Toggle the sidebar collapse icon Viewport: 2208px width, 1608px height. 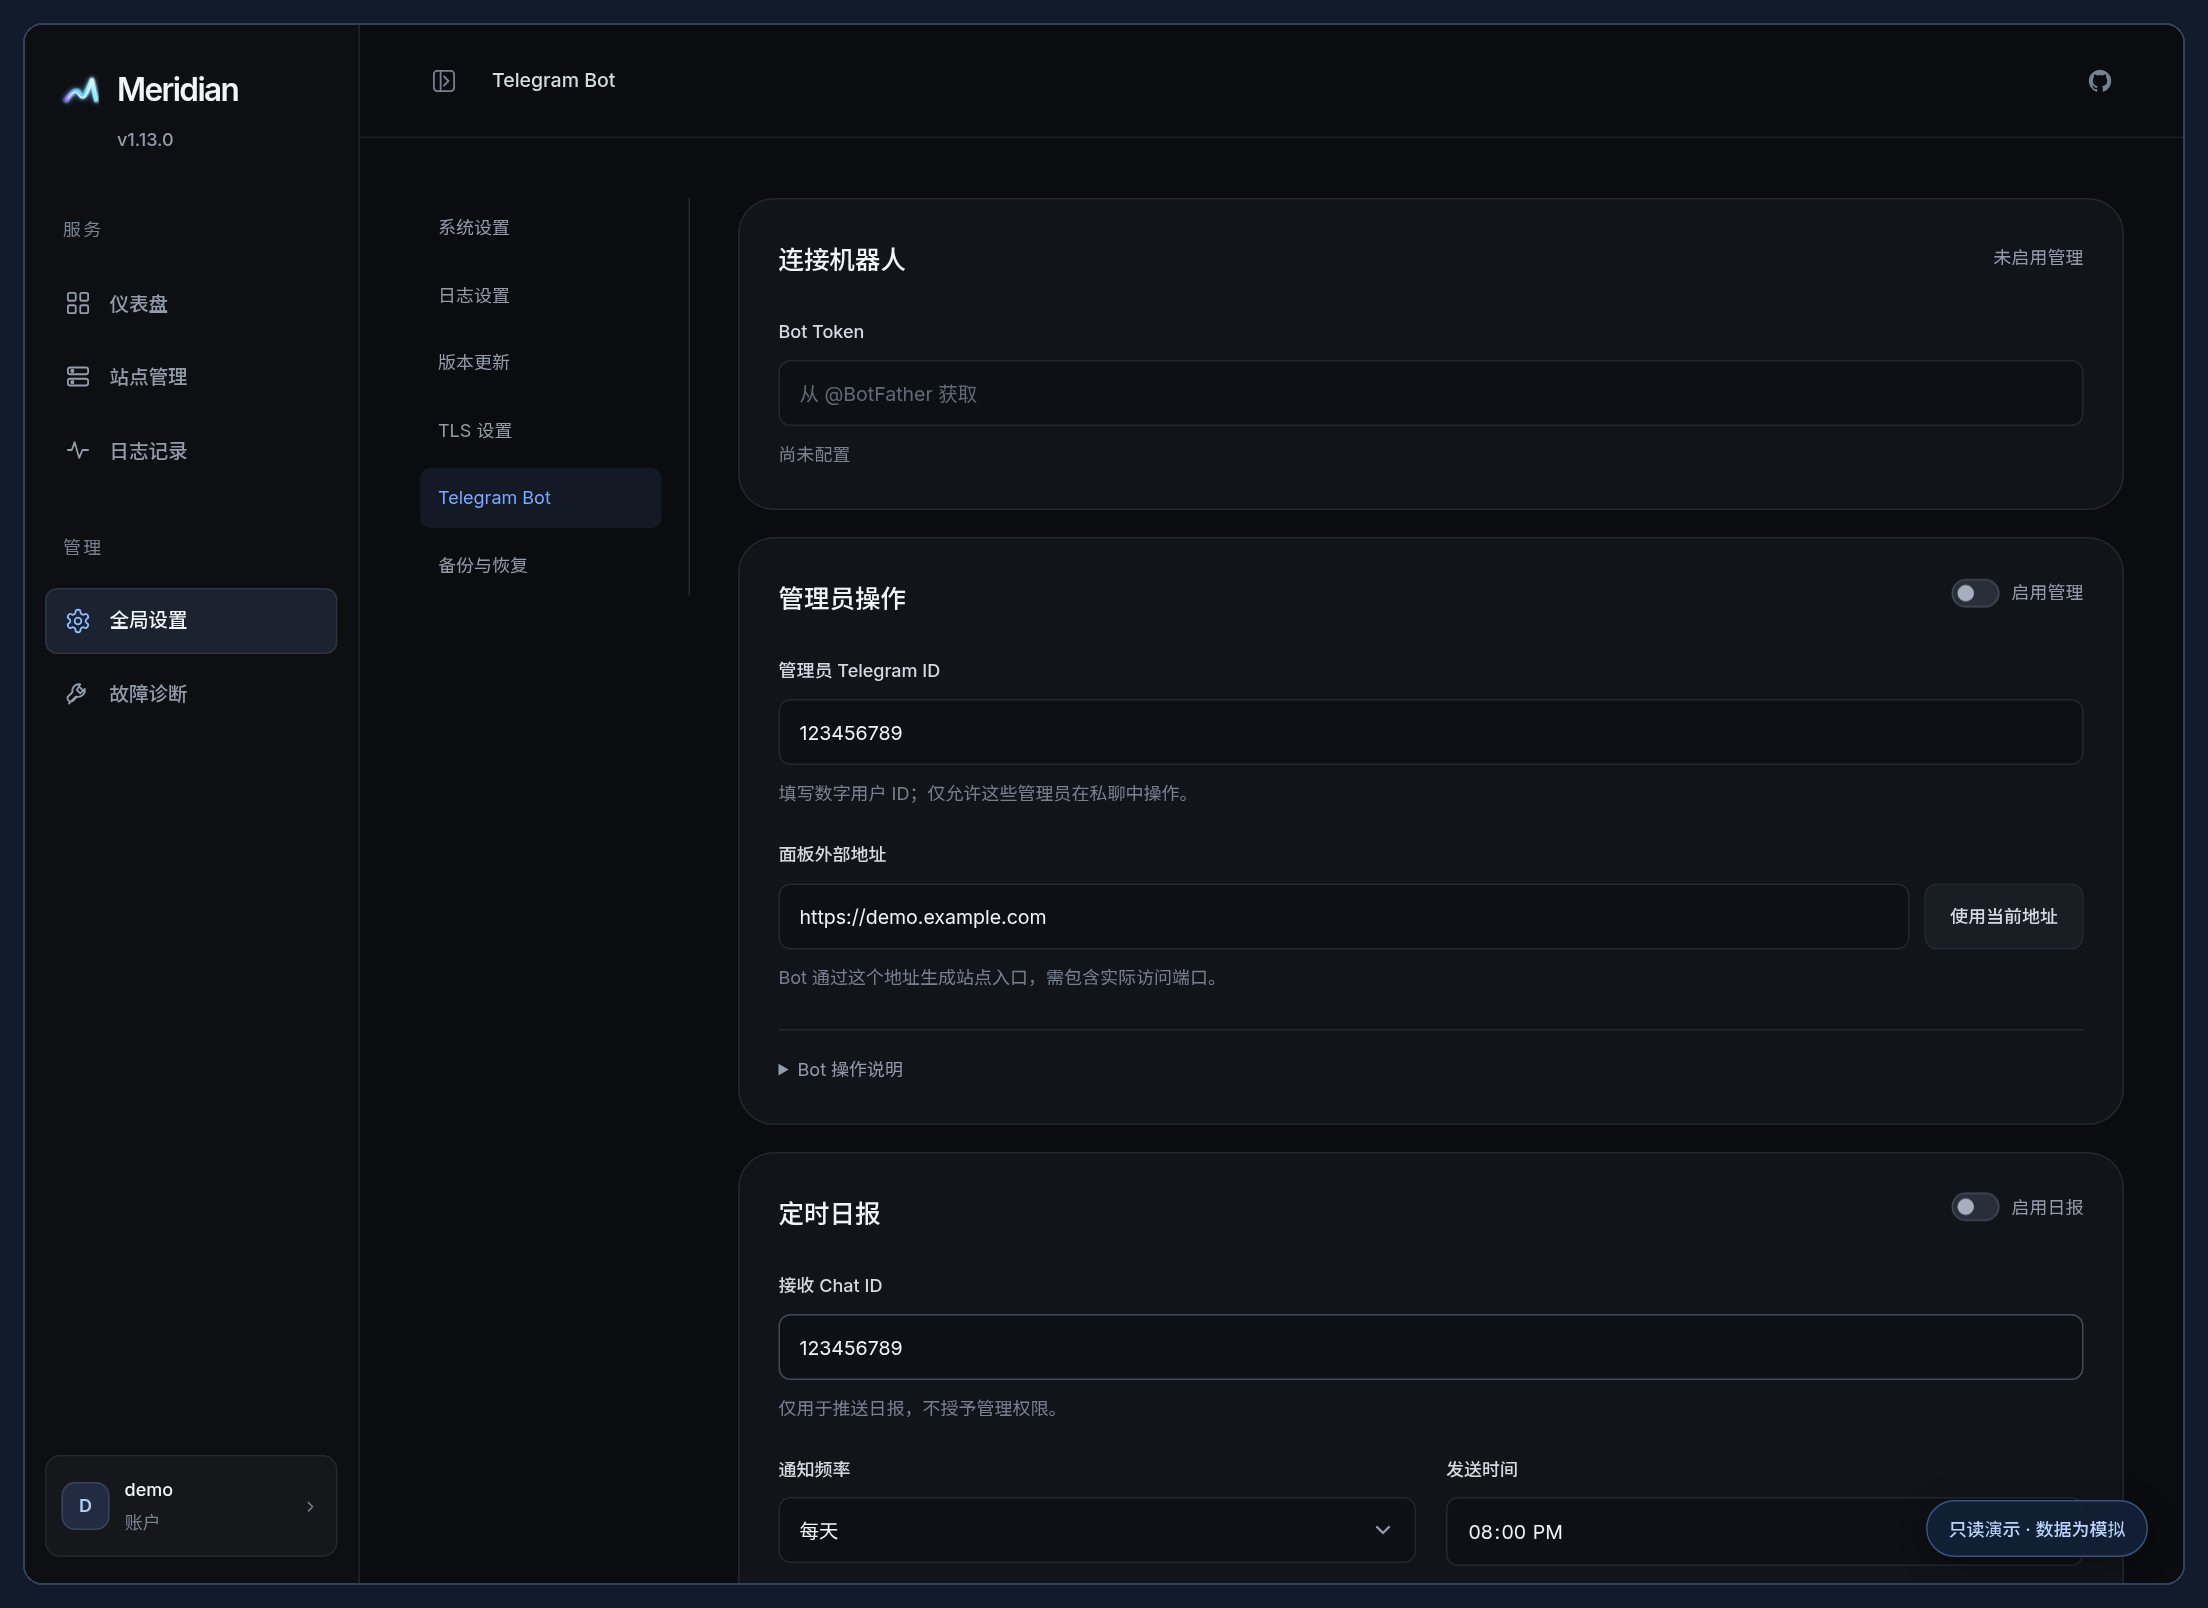(x=444, y=81)
